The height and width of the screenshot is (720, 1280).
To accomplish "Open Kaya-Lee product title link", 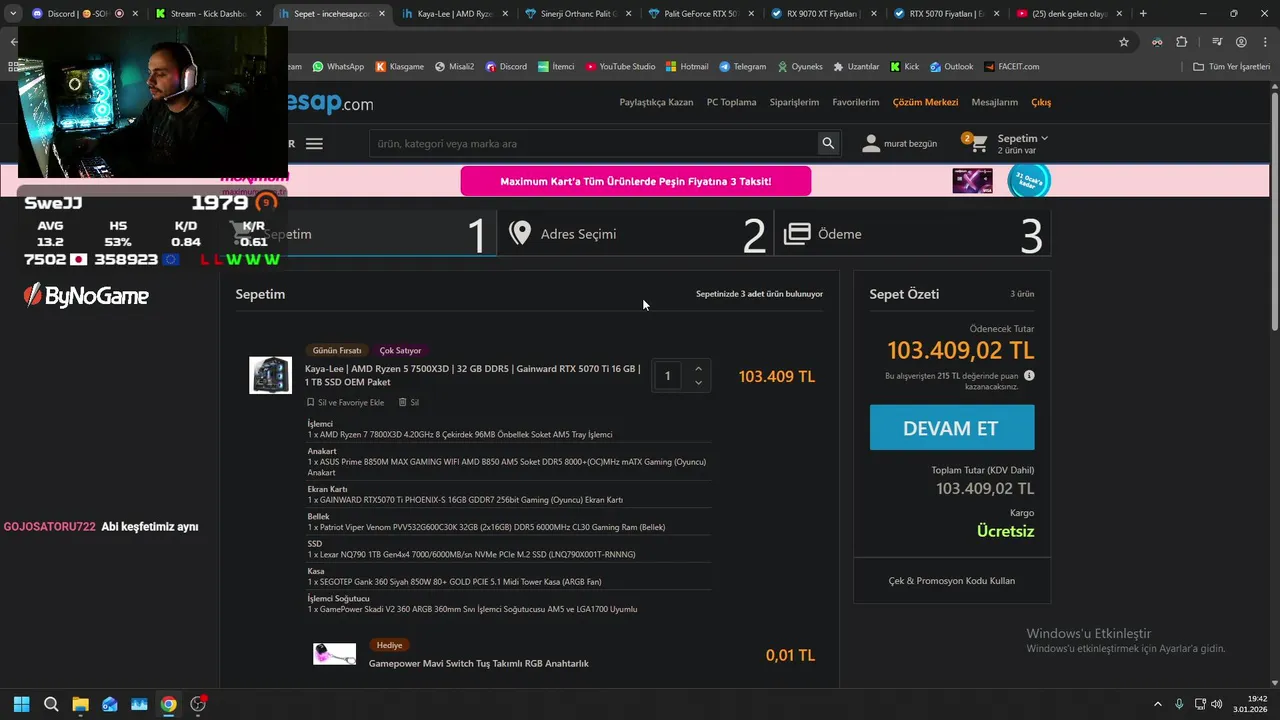I will click(x=473, y=375).
